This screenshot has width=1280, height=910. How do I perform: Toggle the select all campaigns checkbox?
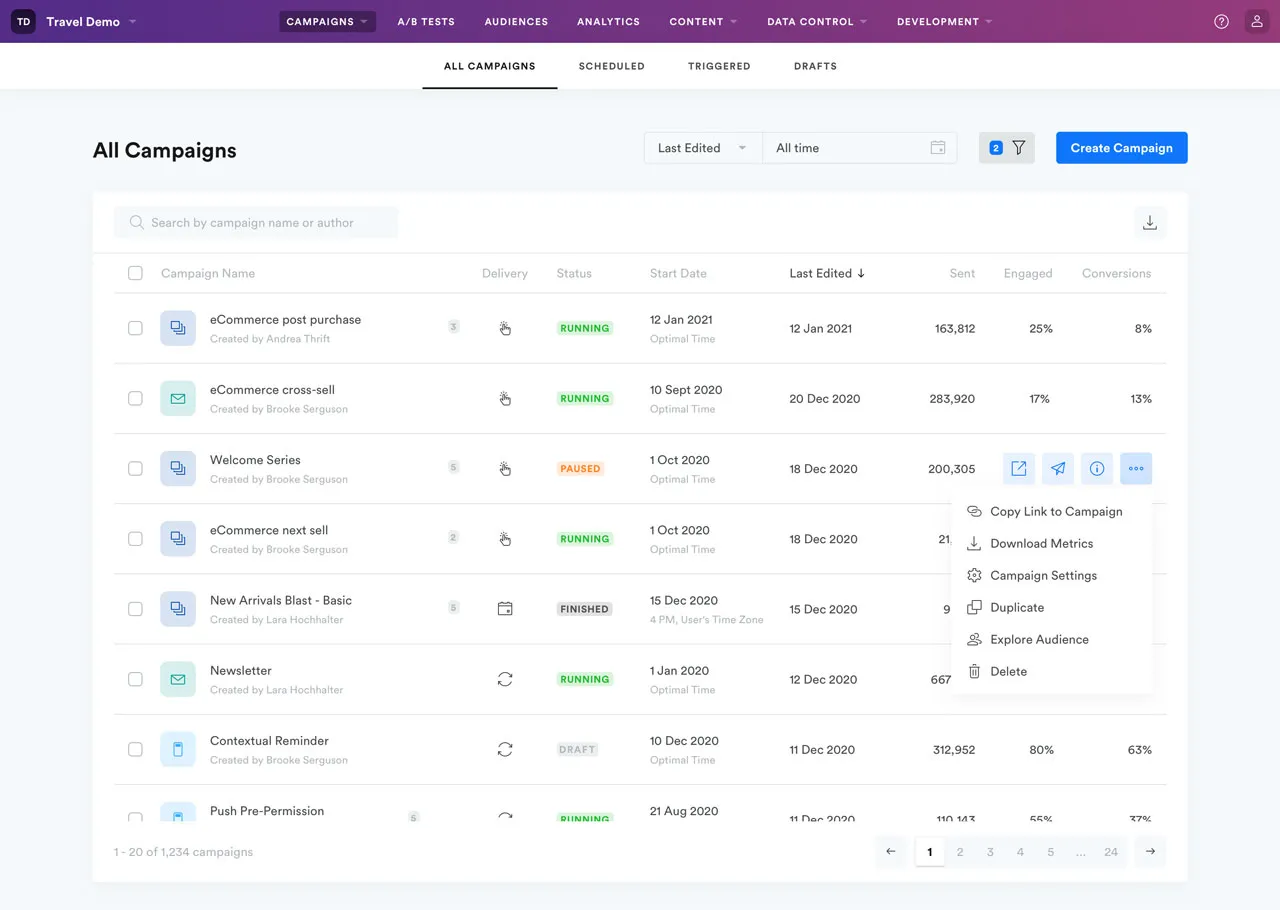tap(135, 273)
